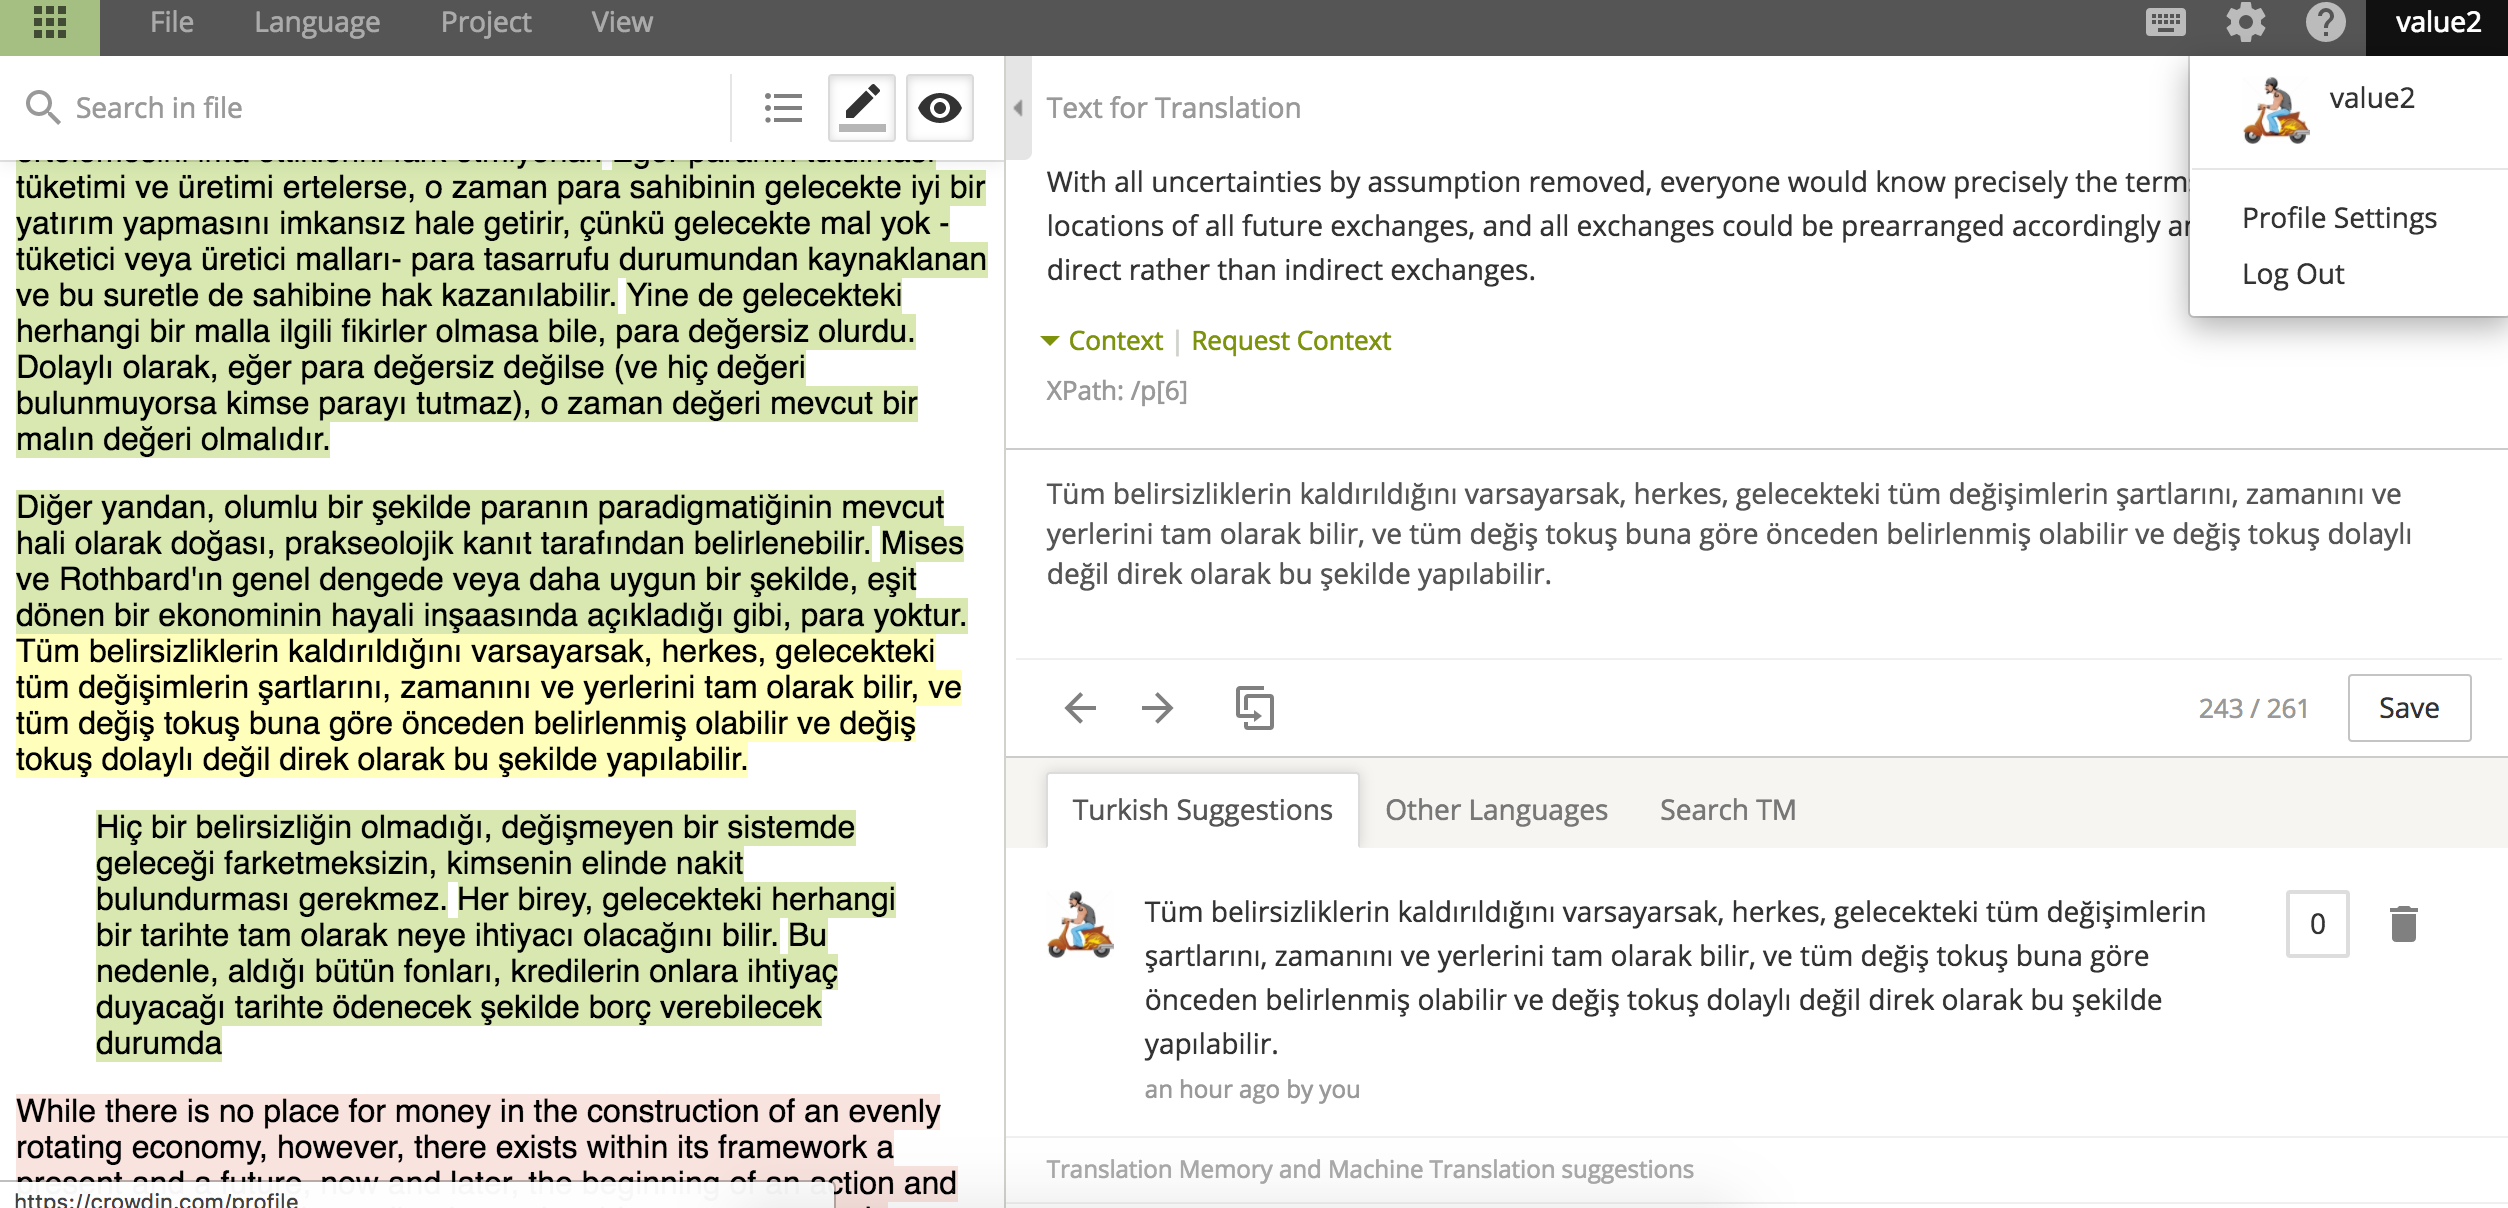
Task: Toggle the list view mode icon
Action: coord(783,108)
